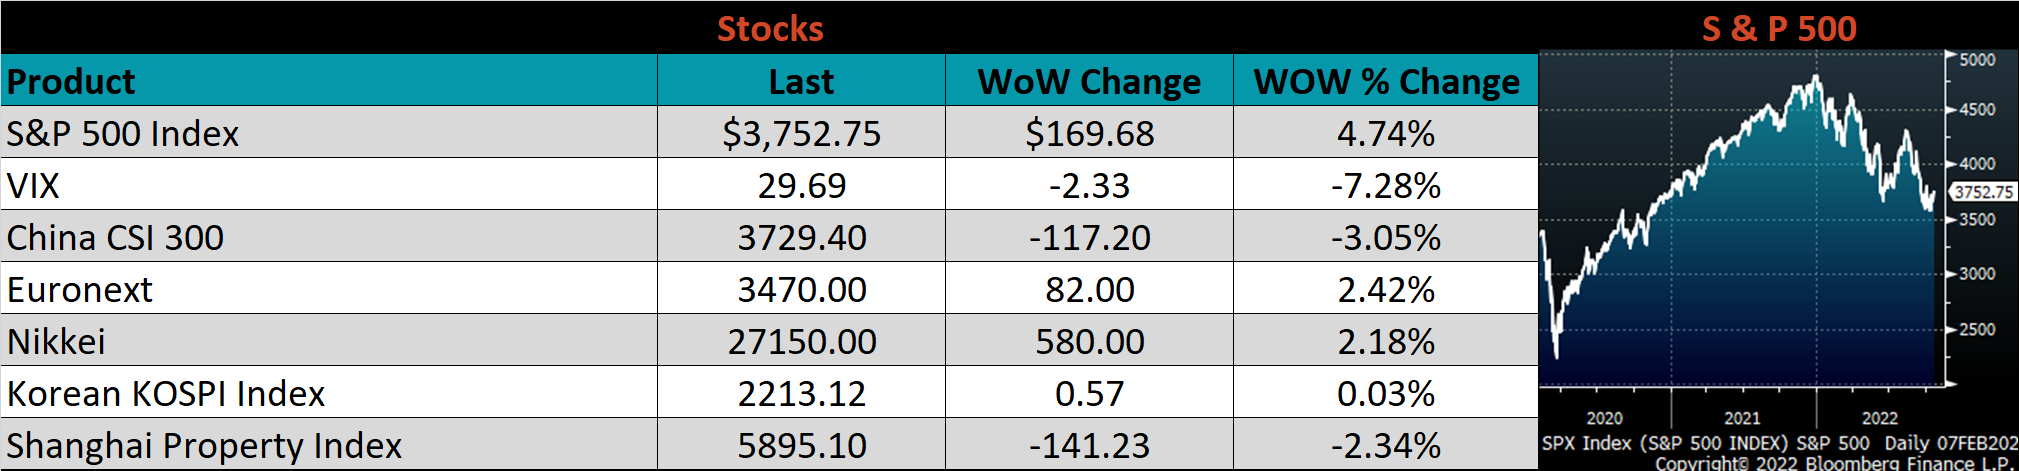Click the S & P 500 chart title
Screen dimensions: 2019x471
(x=1779, y=28)
